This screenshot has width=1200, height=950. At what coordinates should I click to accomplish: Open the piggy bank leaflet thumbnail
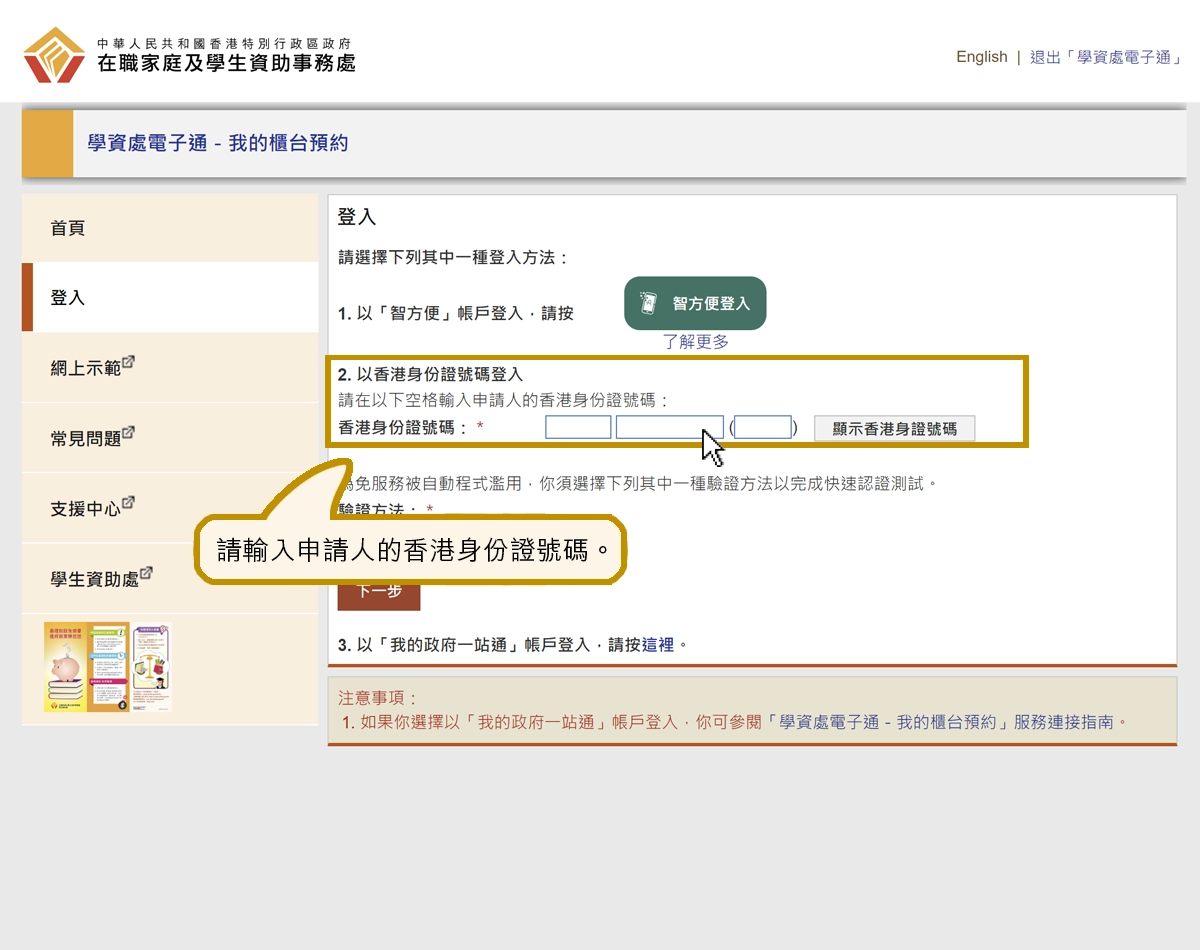(86, 667)
